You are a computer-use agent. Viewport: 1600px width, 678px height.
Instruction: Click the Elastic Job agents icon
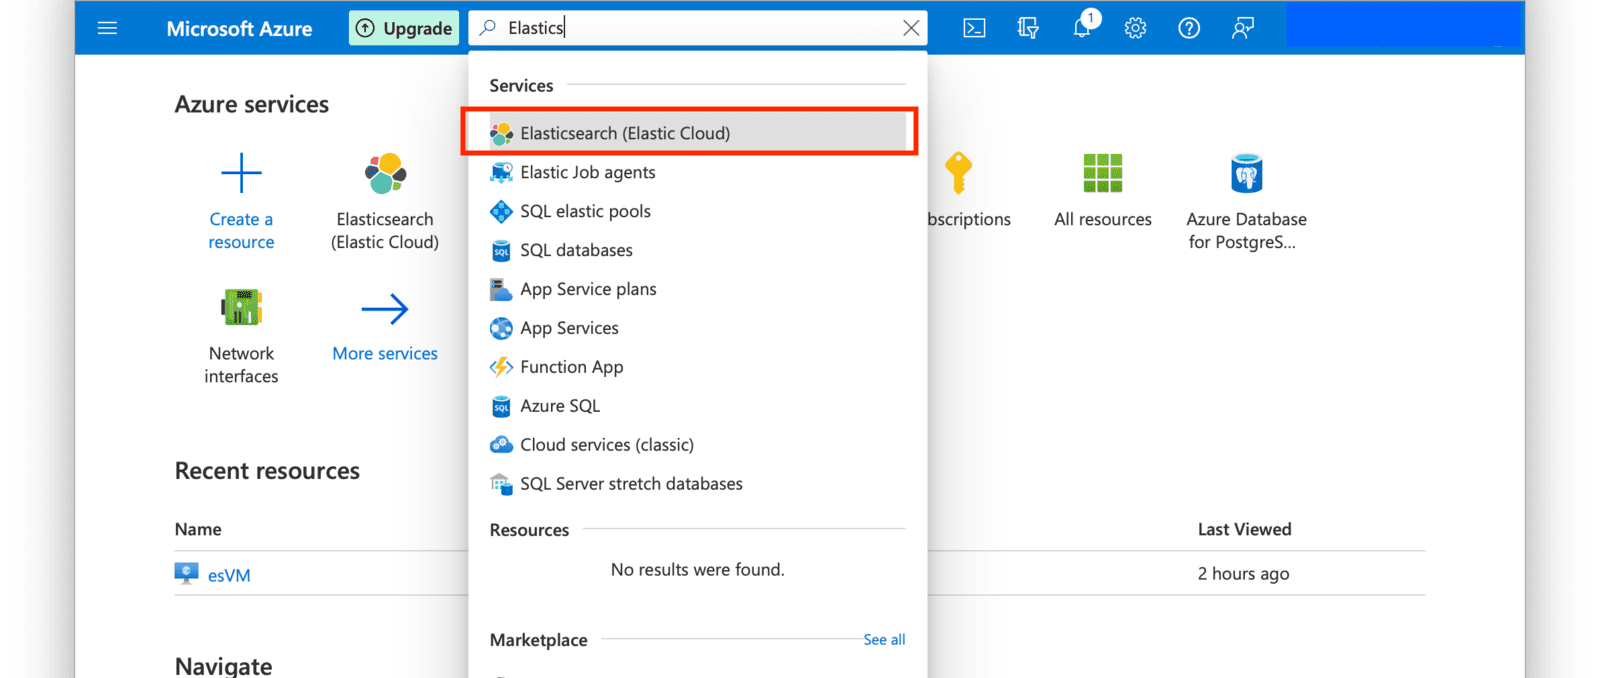(501, 172)
